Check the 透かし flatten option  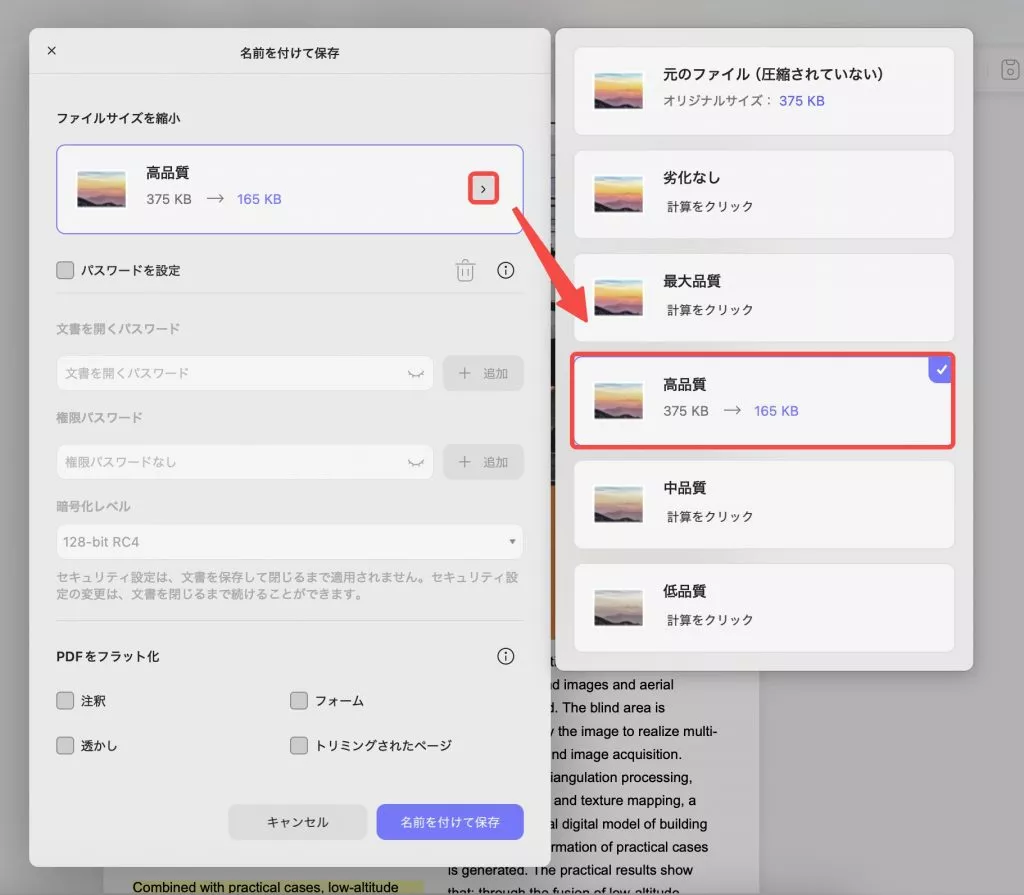pyautogui.click(x=65, y=745)
